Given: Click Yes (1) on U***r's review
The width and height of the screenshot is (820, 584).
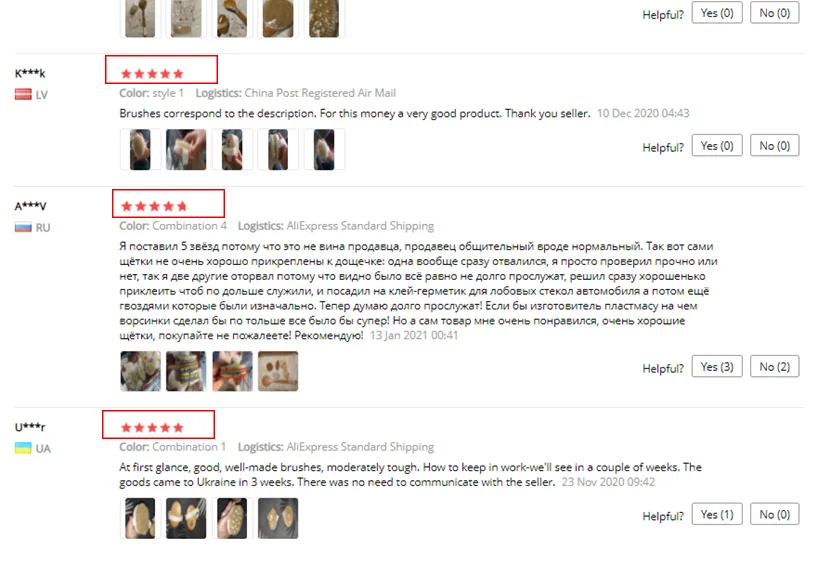Looking at the screenshot, I should pyautogui.click(x=717, y=514).
